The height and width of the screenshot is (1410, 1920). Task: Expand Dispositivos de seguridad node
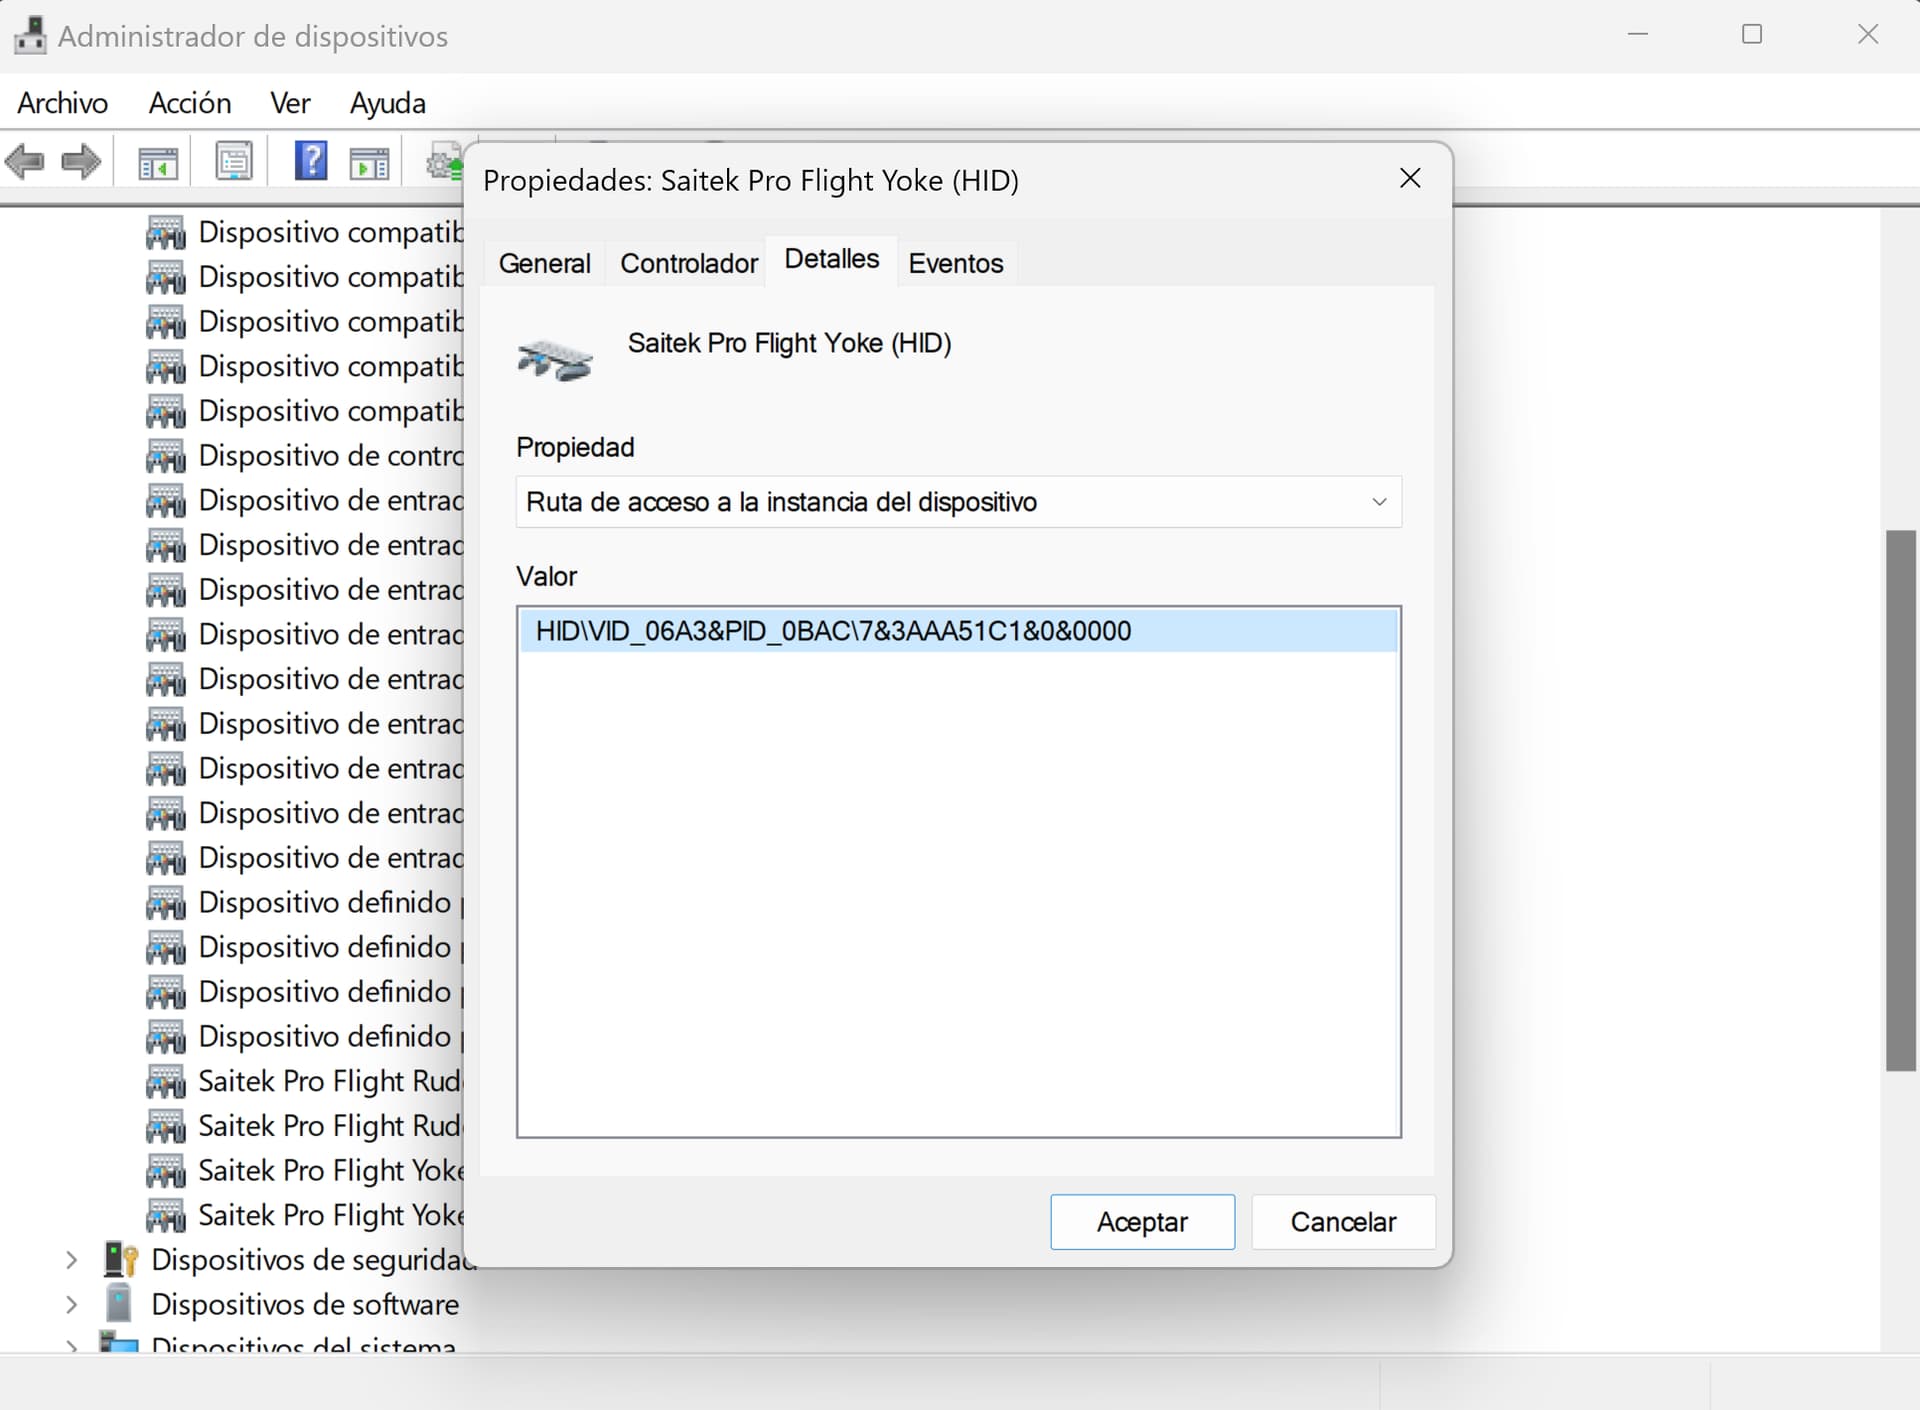click(x=71, y=1260)
